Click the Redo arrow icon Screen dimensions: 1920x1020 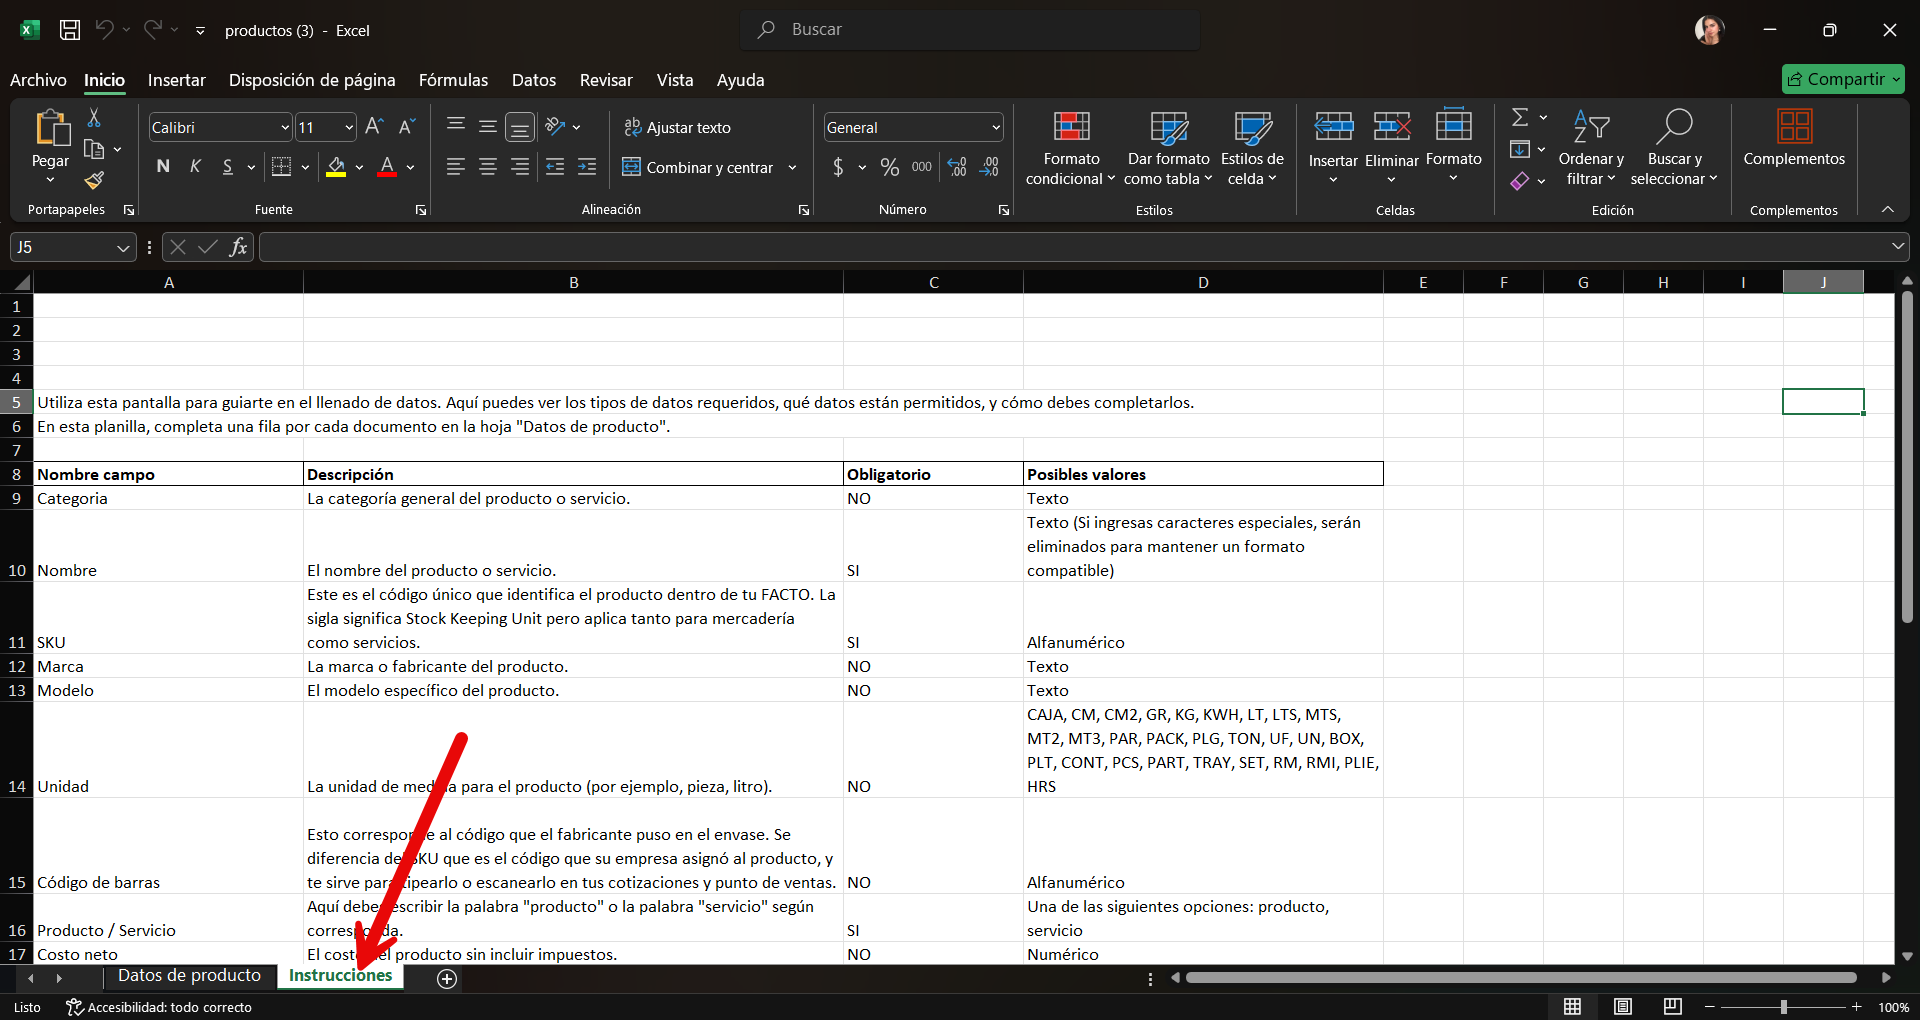[152, 30]
